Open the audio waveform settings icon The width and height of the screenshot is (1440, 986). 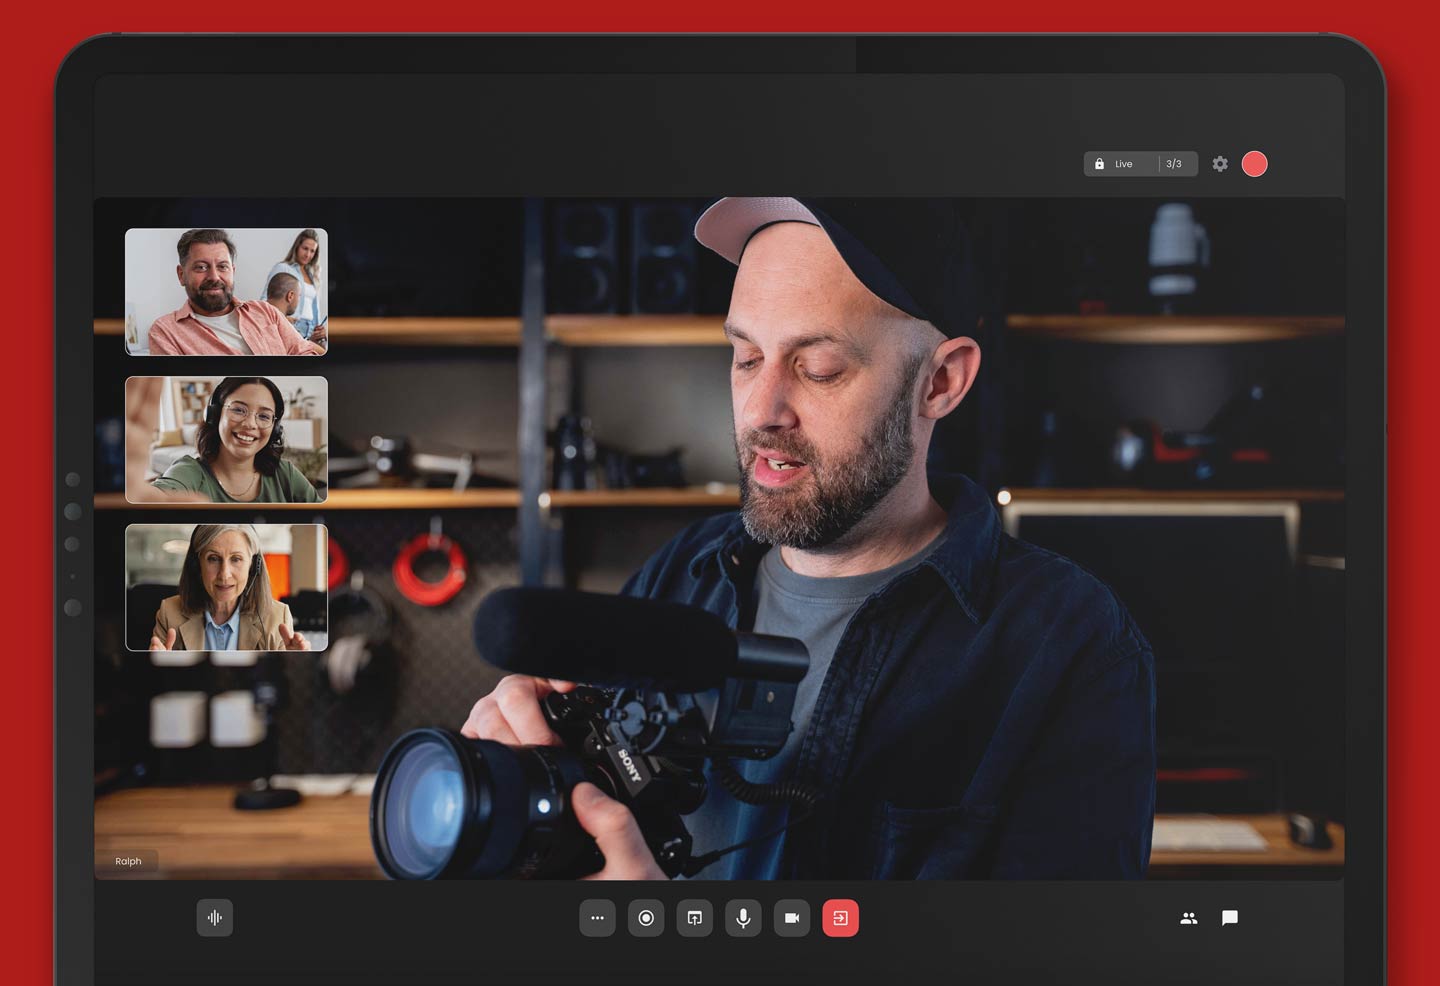pos(215,918)
